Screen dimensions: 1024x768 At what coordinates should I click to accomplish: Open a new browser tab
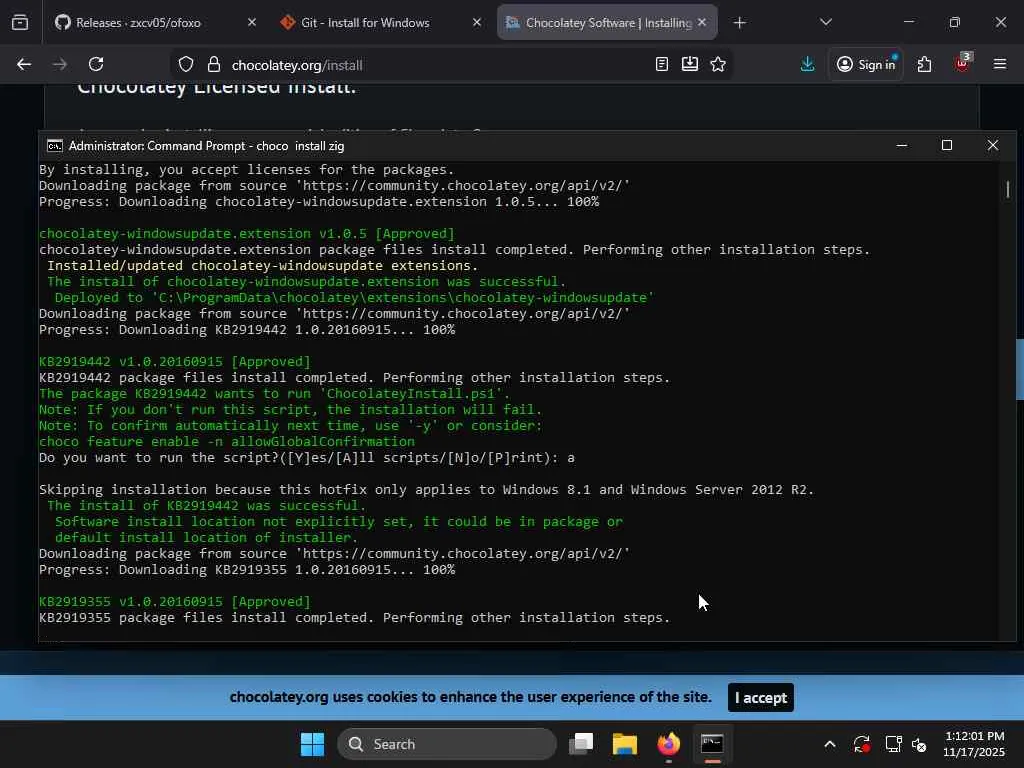coord(739,23)
